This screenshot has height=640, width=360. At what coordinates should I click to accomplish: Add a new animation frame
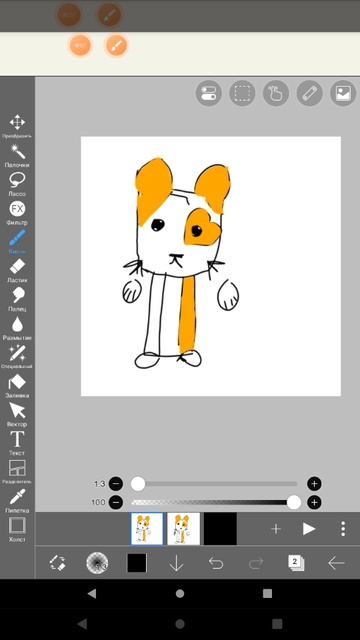click(x=276, y=529)
